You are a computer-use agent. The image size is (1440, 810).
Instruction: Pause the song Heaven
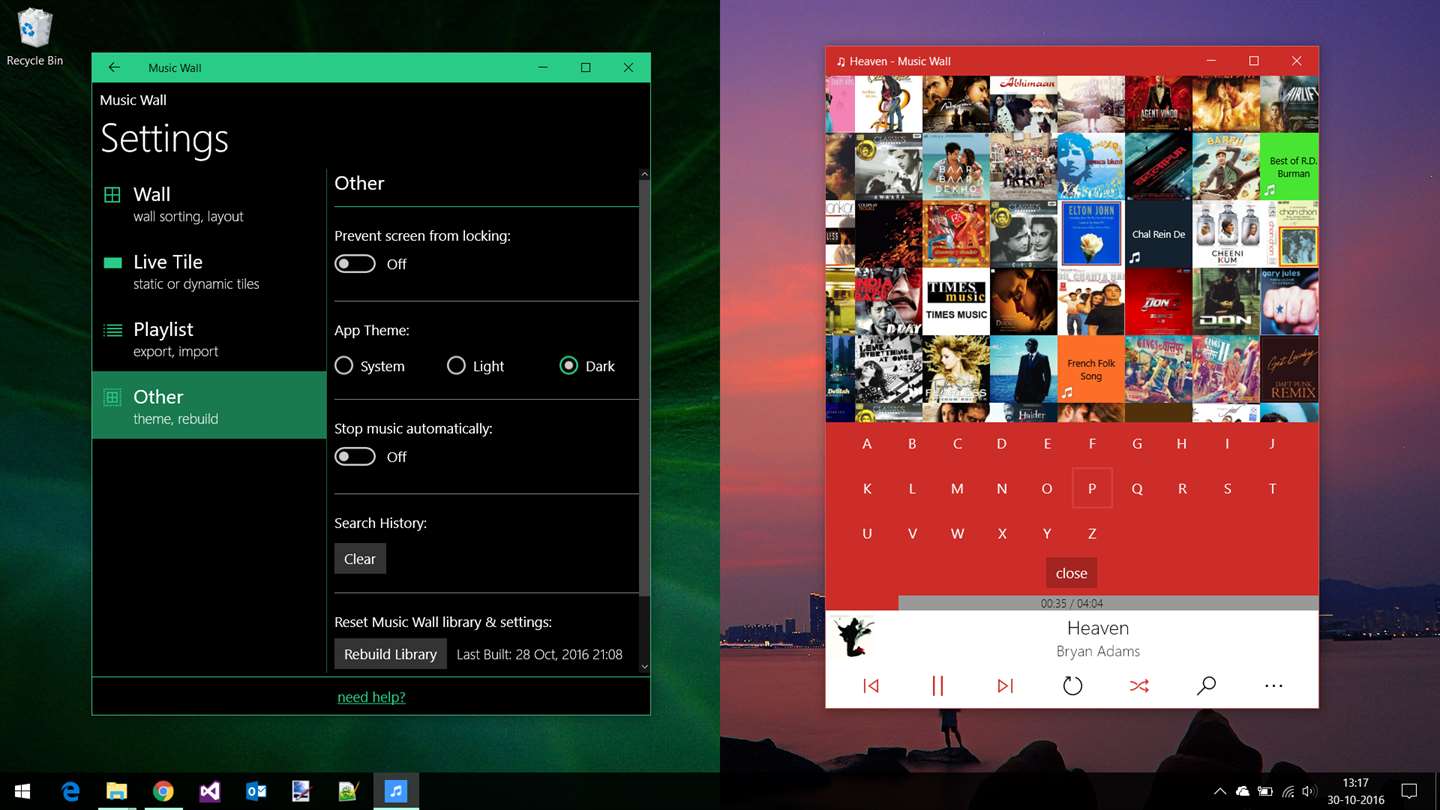pos(938,686)
